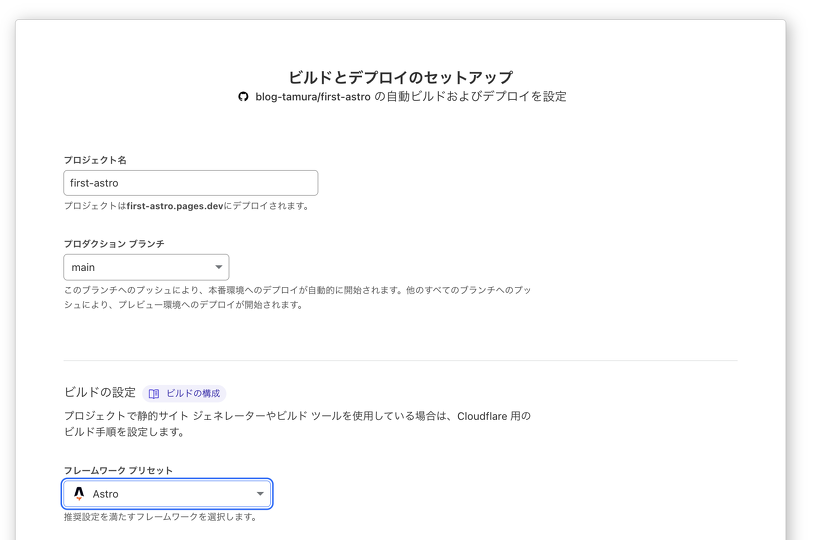This screenshot has width=820, height=540.
Task: Click the blog-tamura/first-astro repository text
Action: (x=313, y=97)
